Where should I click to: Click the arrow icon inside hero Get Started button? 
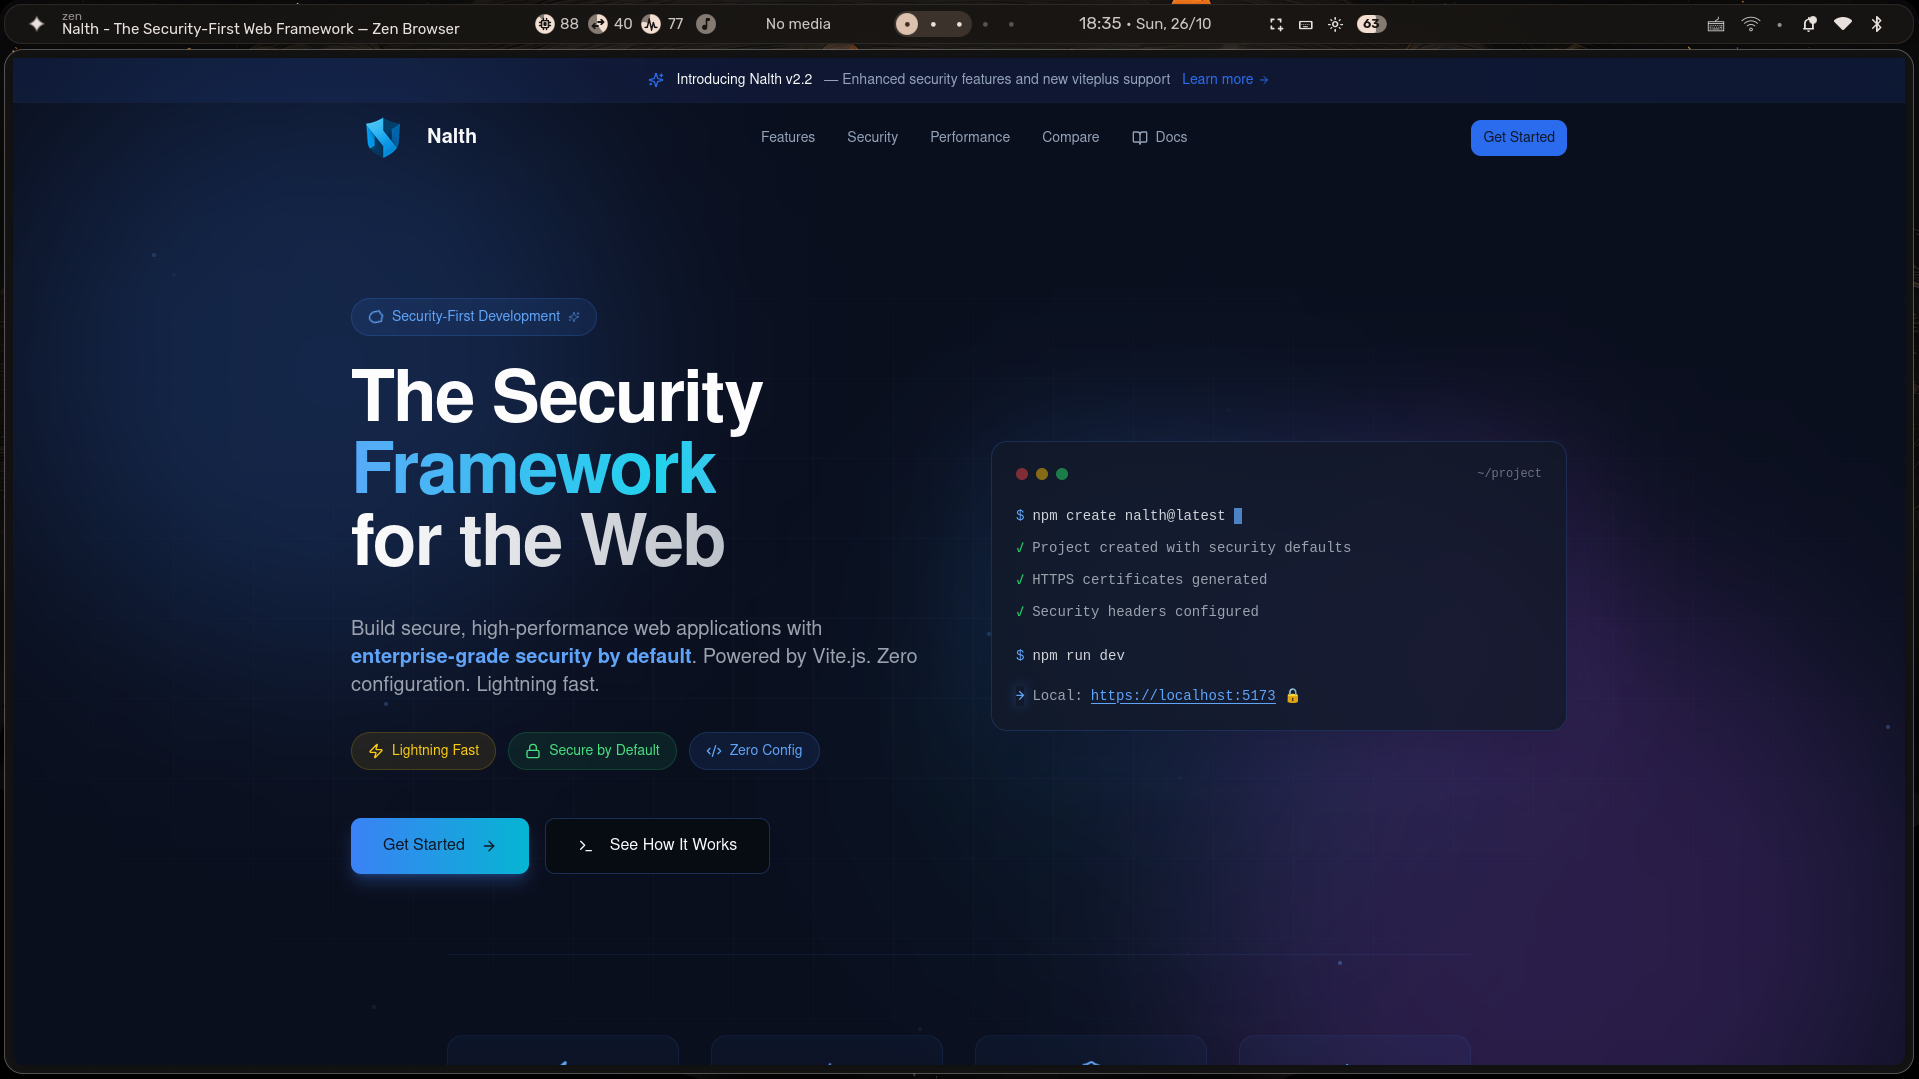(x=489, y=846)
